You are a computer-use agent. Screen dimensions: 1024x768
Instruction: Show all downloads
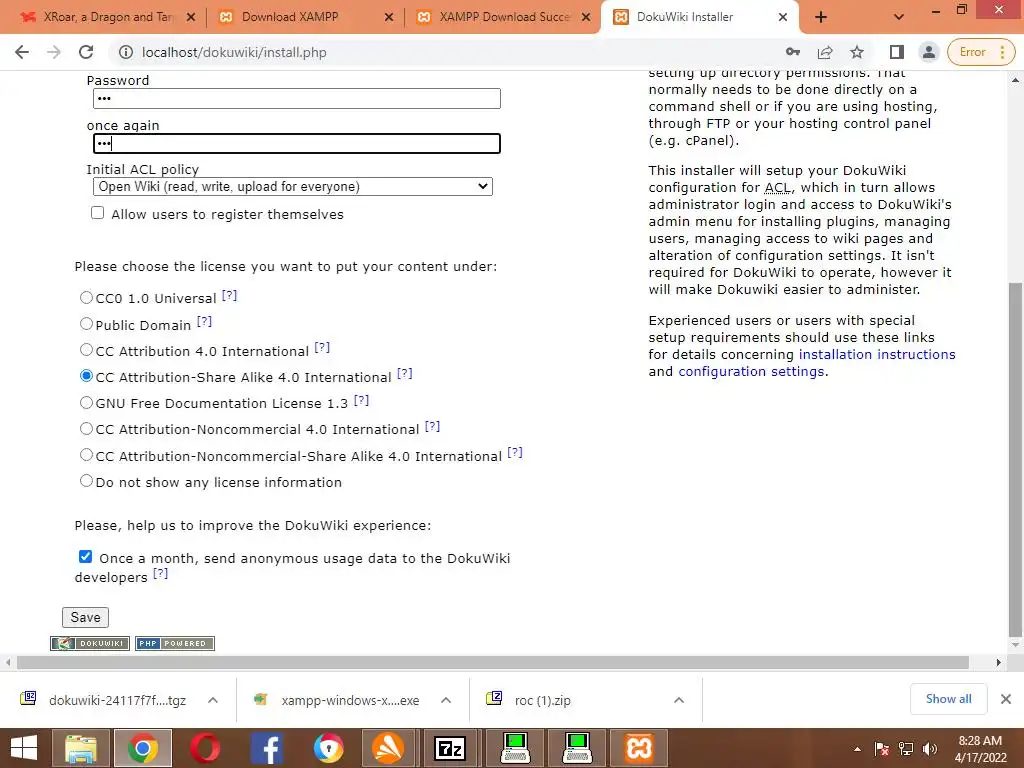[x=948, y=699]
